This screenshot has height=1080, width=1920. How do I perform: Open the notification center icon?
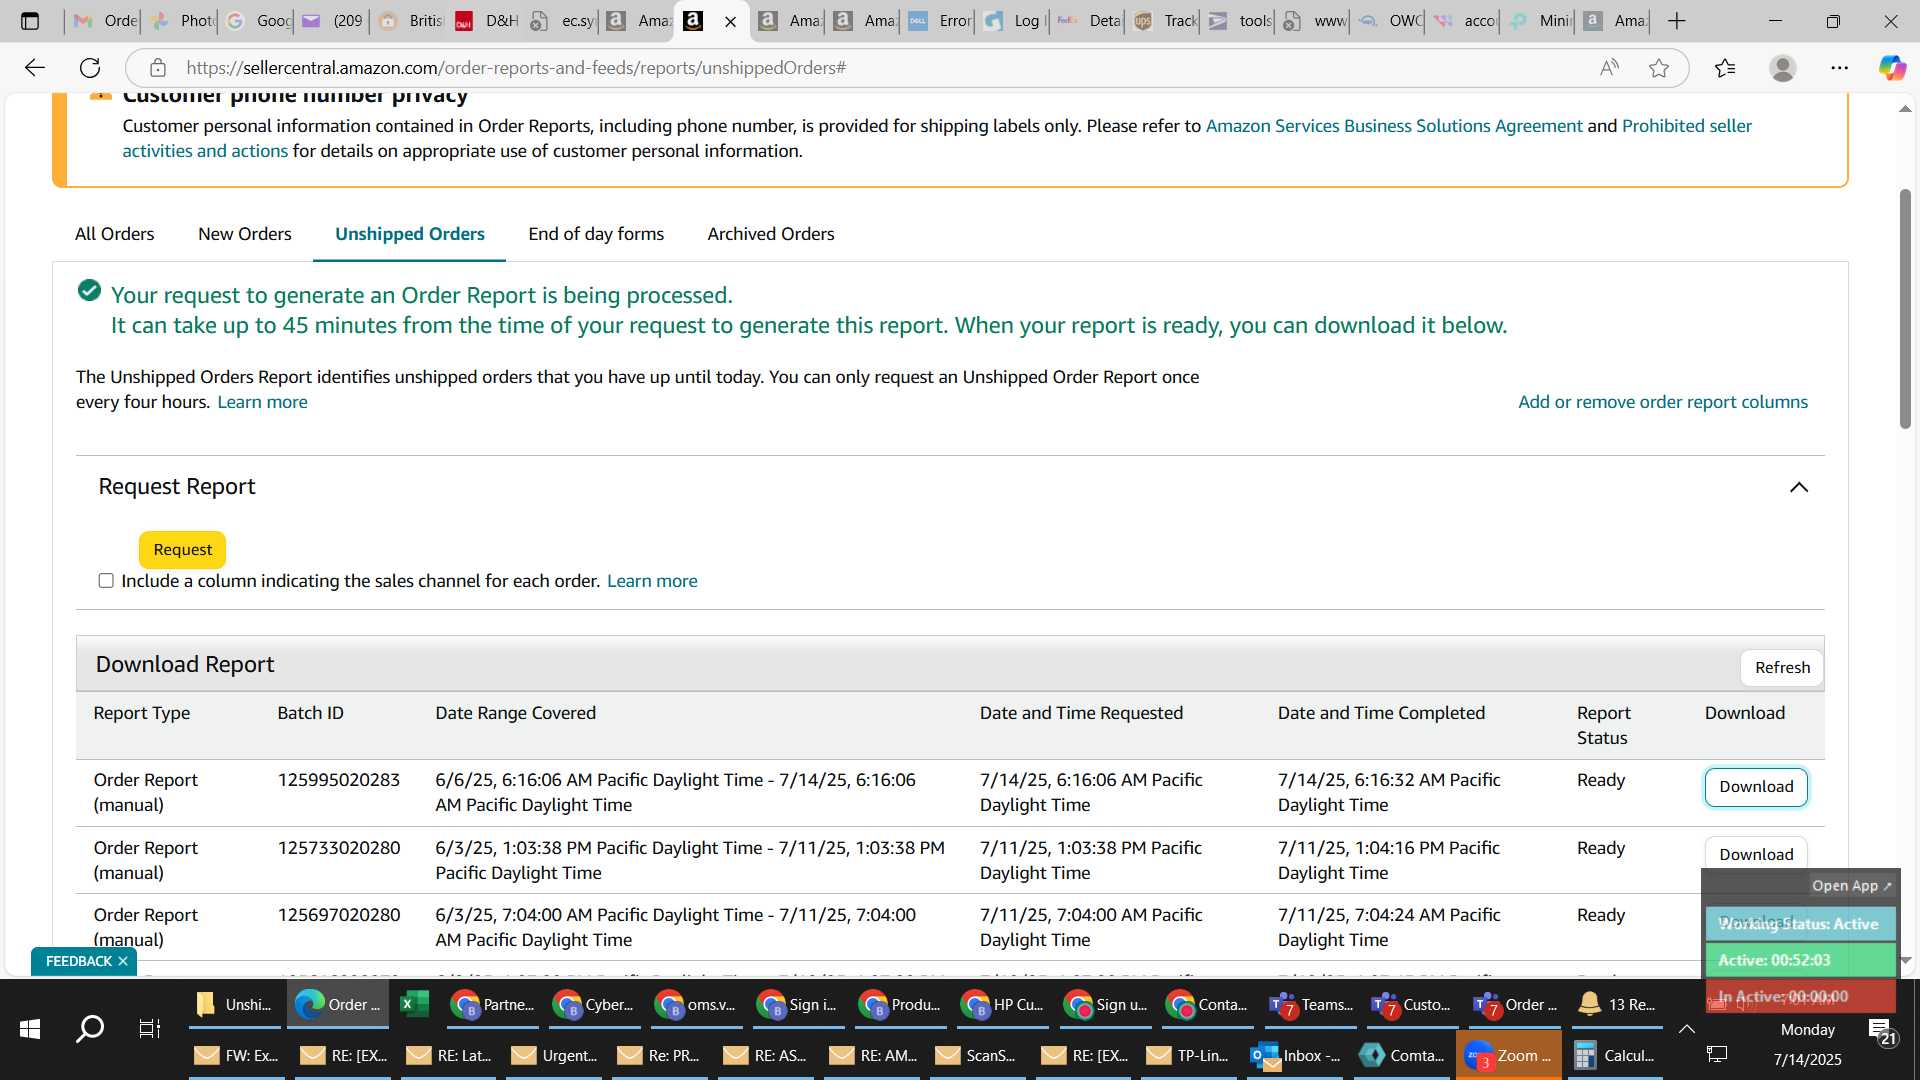(x=1881, y=1031)
